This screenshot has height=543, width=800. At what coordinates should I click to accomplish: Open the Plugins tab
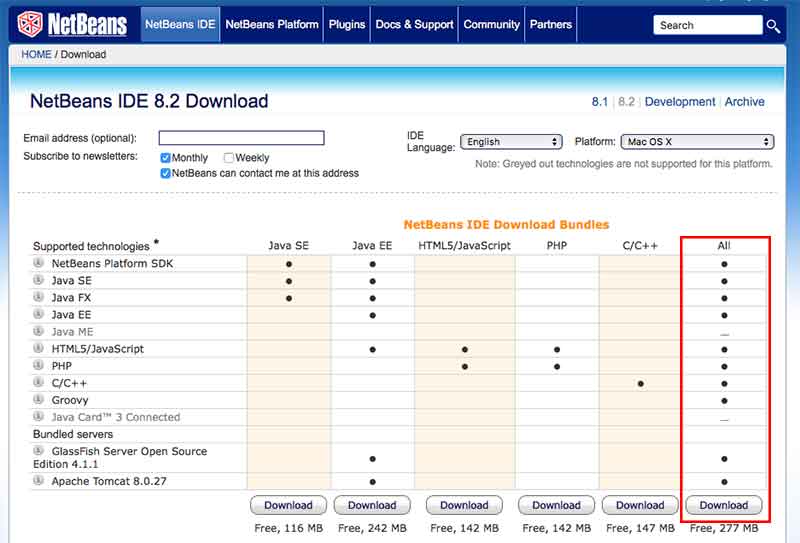347,24
